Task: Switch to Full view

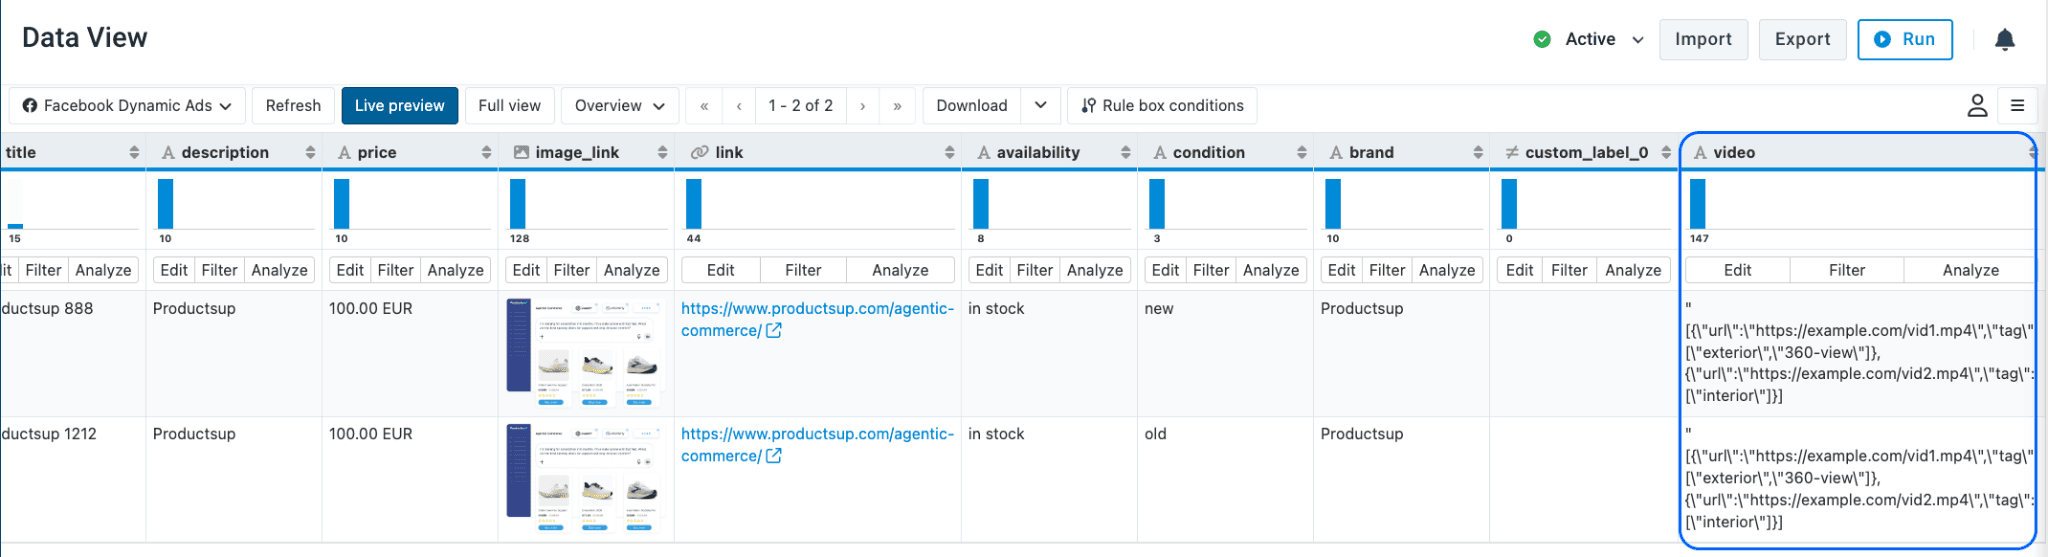Action: (509, 106)
